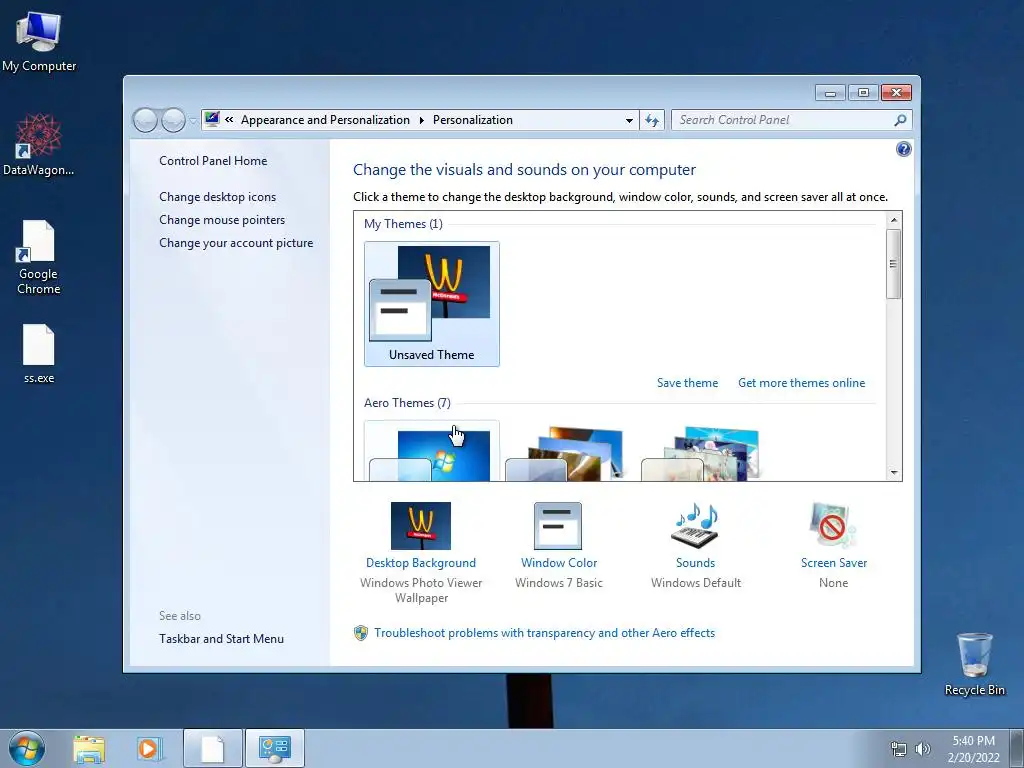Click the refresh button beside address bar

(652, 120)
